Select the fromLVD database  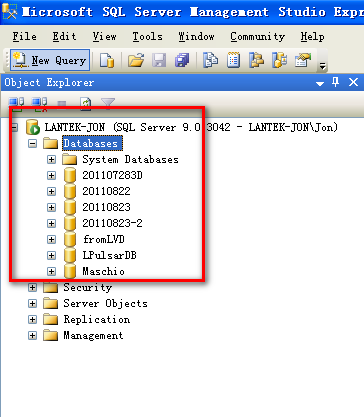pyautogui.click(x=104, y=239)
